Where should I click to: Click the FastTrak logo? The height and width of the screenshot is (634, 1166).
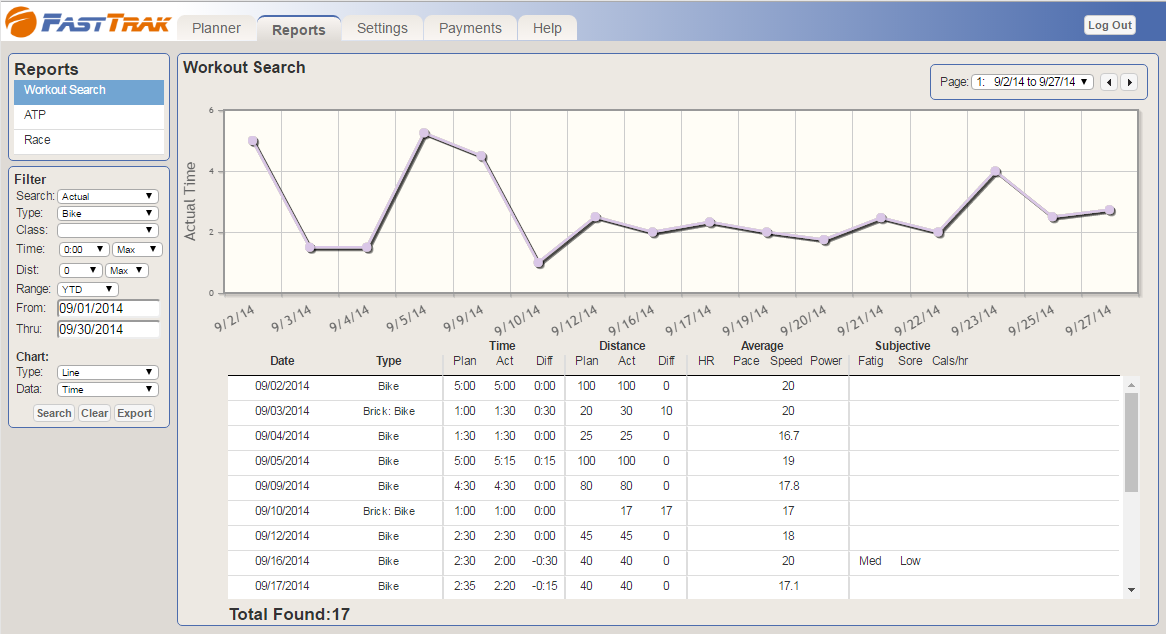click(87, 22)
